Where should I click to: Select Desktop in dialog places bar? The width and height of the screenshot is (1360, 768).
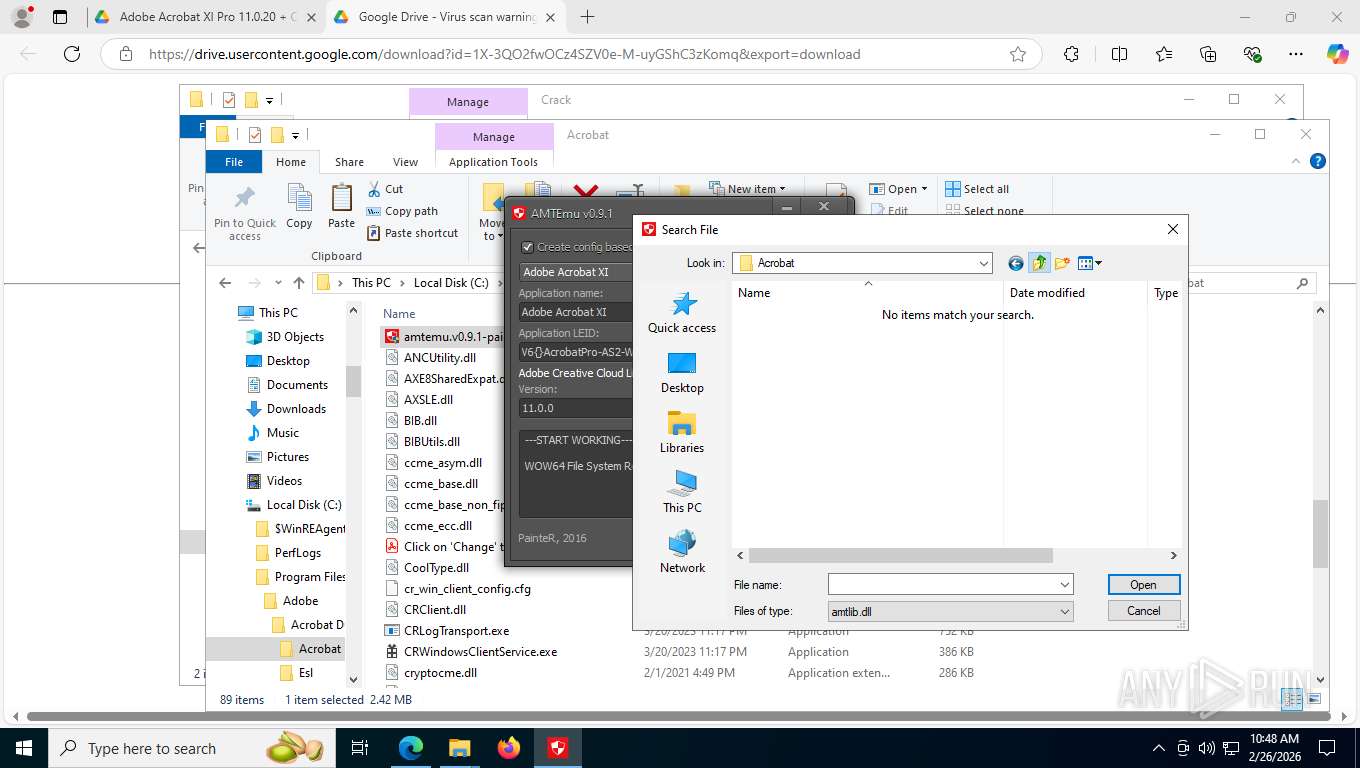[x=682, y=373]
